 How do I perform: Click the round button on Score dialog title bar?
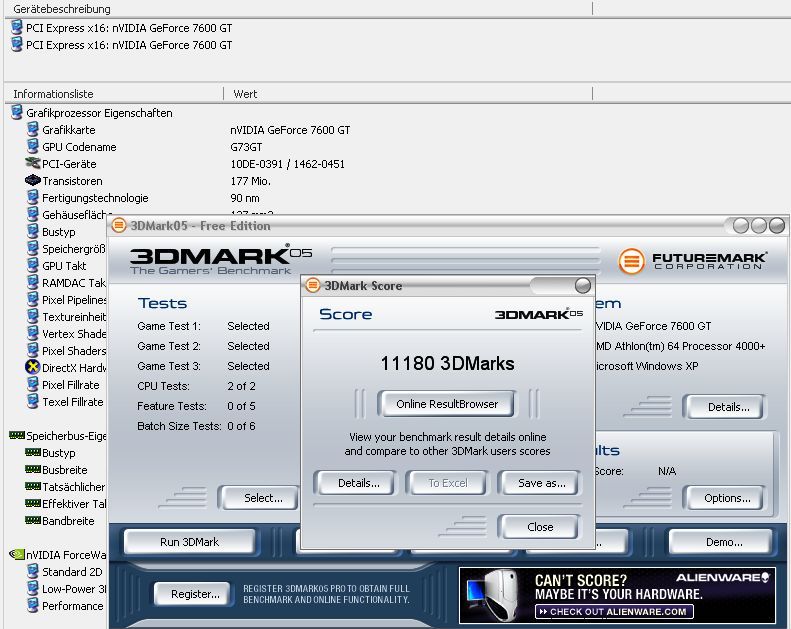click(583, 285)
